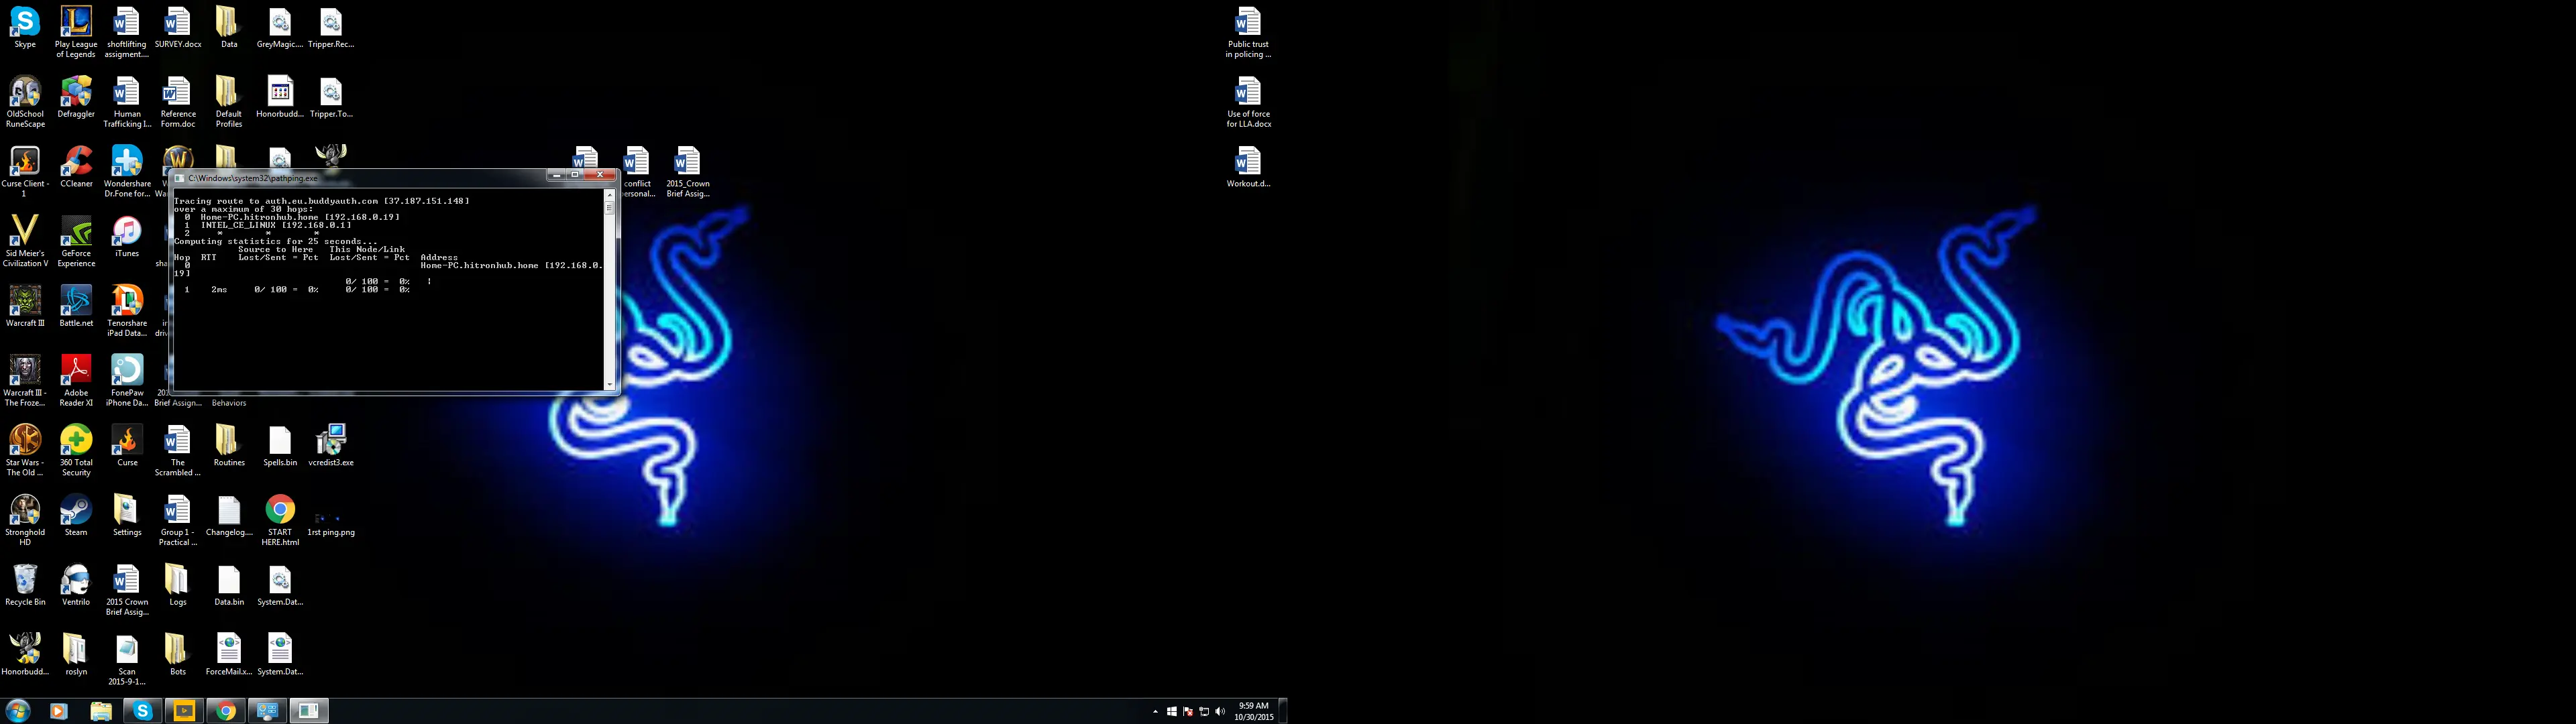Open Human Trafficking Word document
The width and height of the screenshot is (2576, 724).
point(127,102)
